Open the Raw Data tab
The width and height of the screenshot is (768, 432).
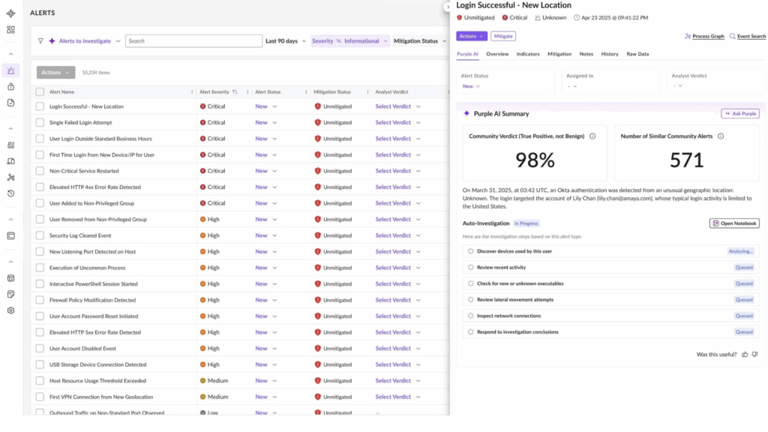pyautogui.click(x=637, y=54)
